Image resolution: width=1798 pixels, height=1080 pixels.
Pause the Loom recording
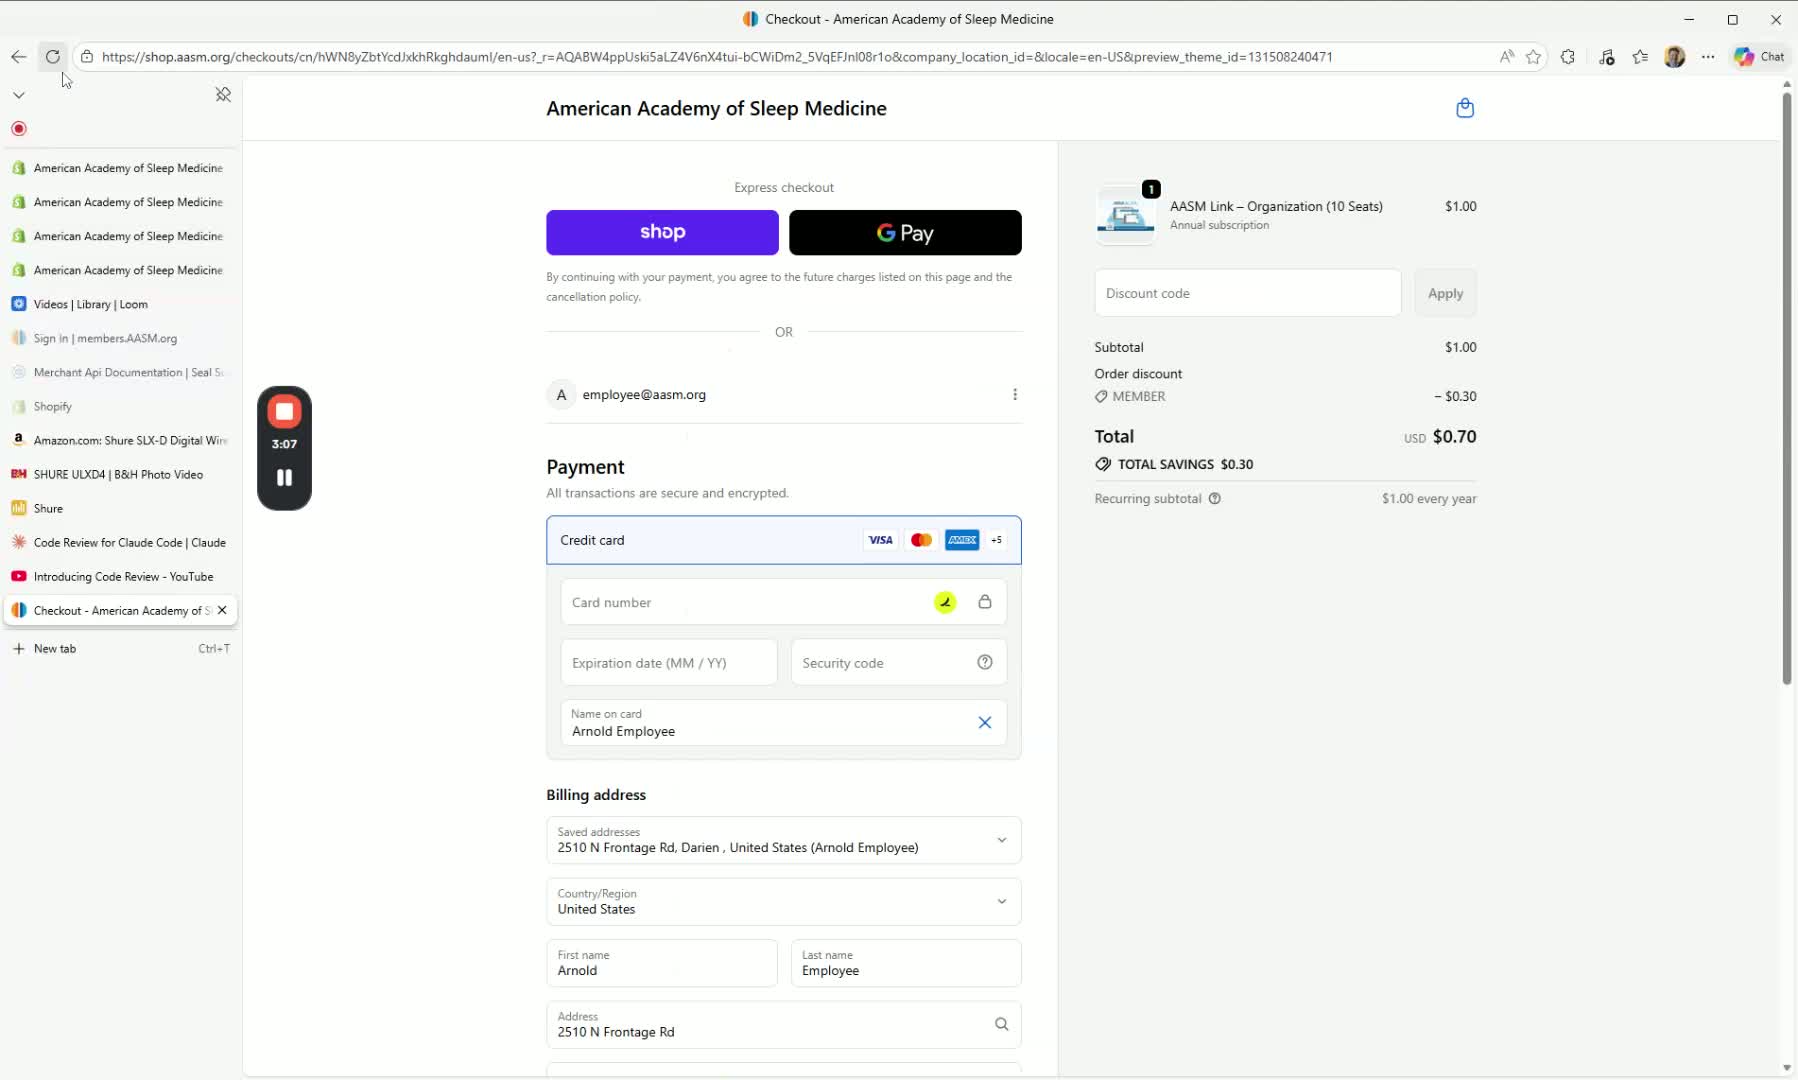tap(284, 478)
